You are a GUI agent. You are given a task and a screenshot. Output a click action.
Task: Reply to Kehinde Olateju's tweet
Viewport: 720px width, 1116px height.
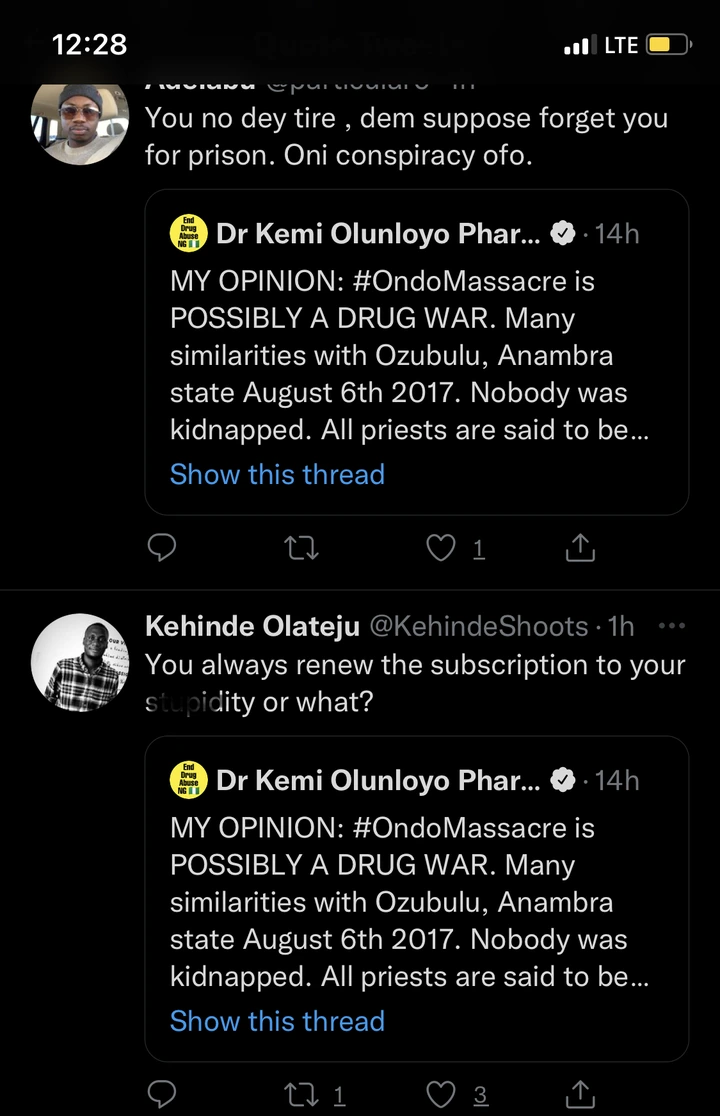pyautogui.click(x=162, y=1094)
